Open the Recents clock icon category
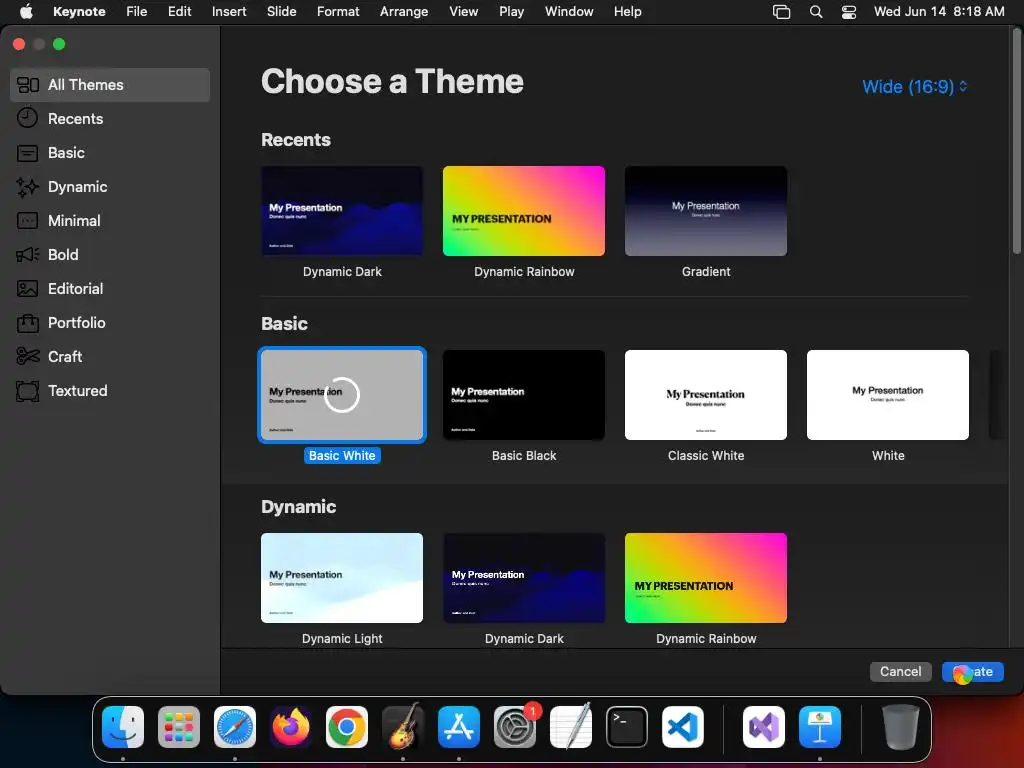The width and height of the screenshot is (1024, 768). [x=27, y=118]
